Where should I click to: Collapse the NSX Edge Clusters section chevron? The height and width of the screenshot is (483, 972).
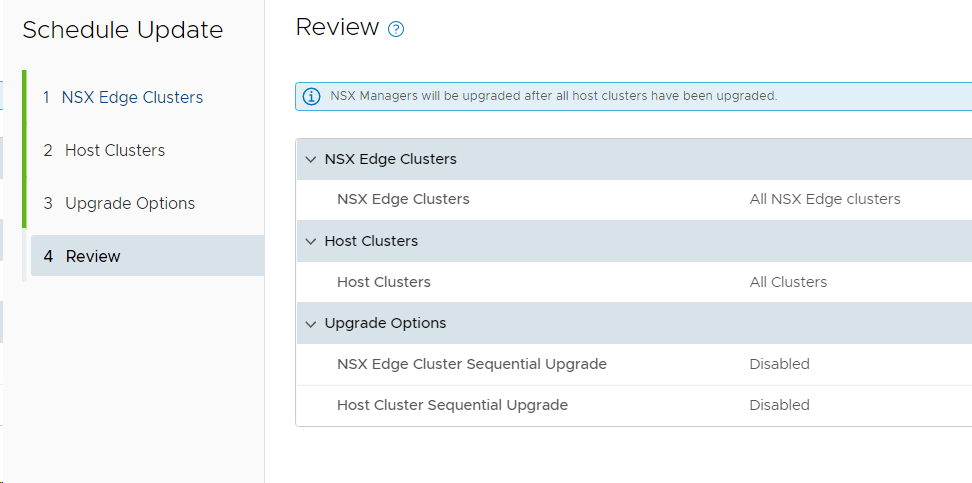(x=311, y=159)
